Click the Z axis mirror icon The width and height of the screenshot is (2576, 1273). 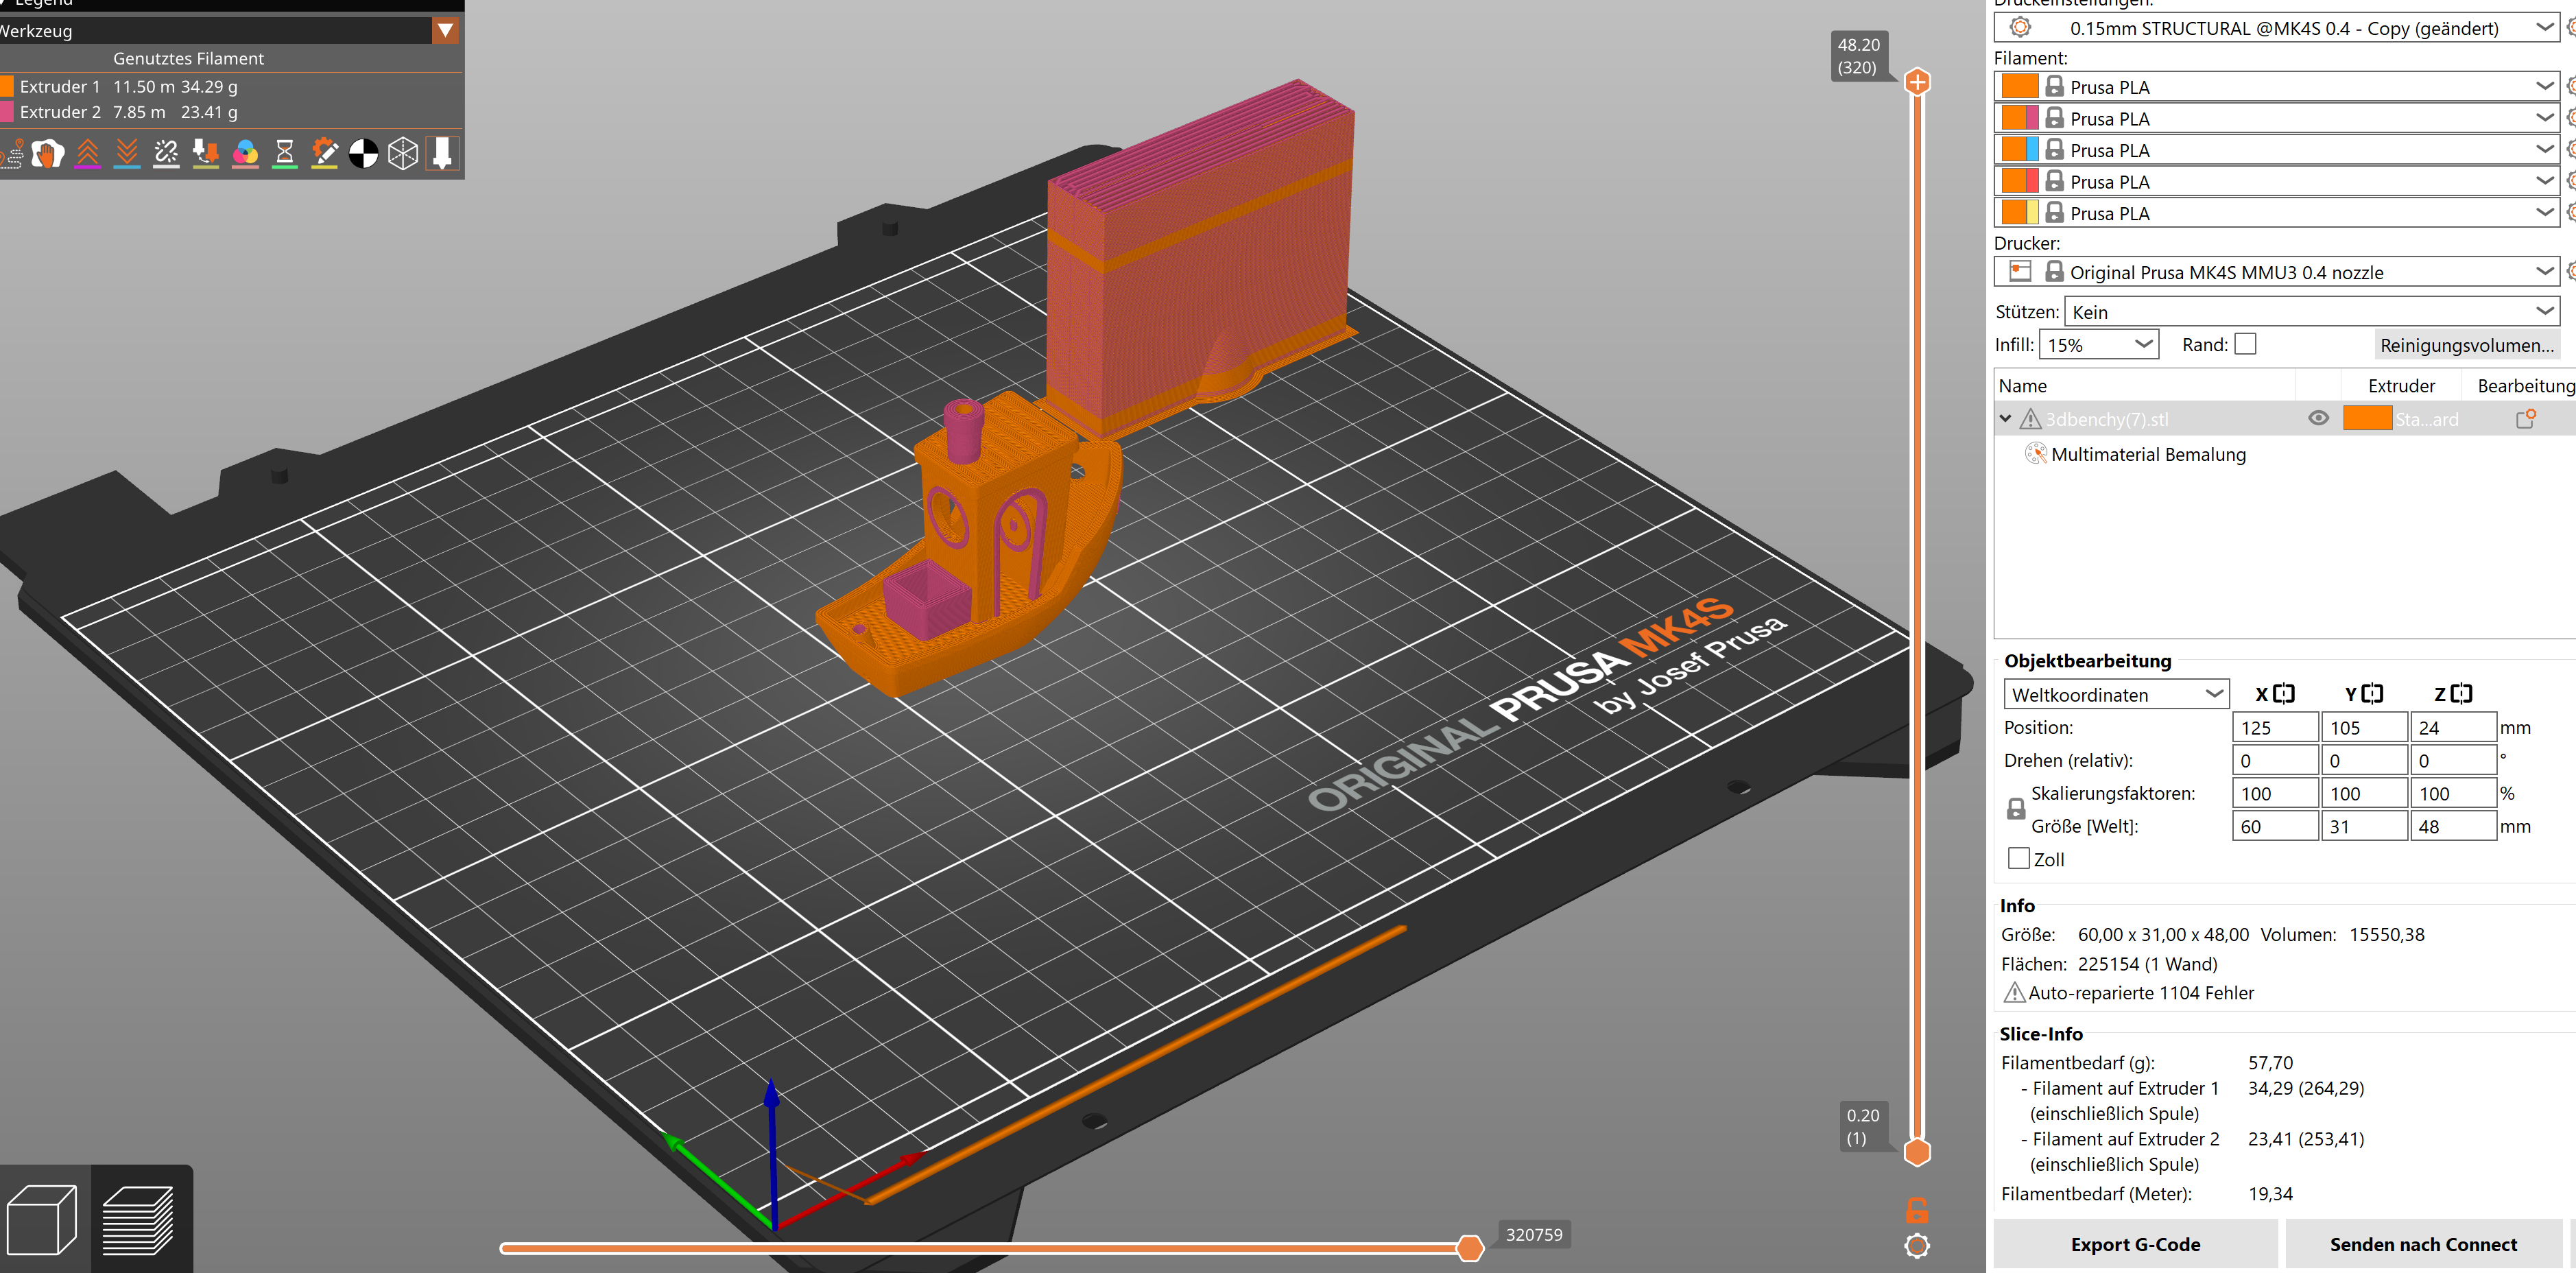(x=2461, y=694)
